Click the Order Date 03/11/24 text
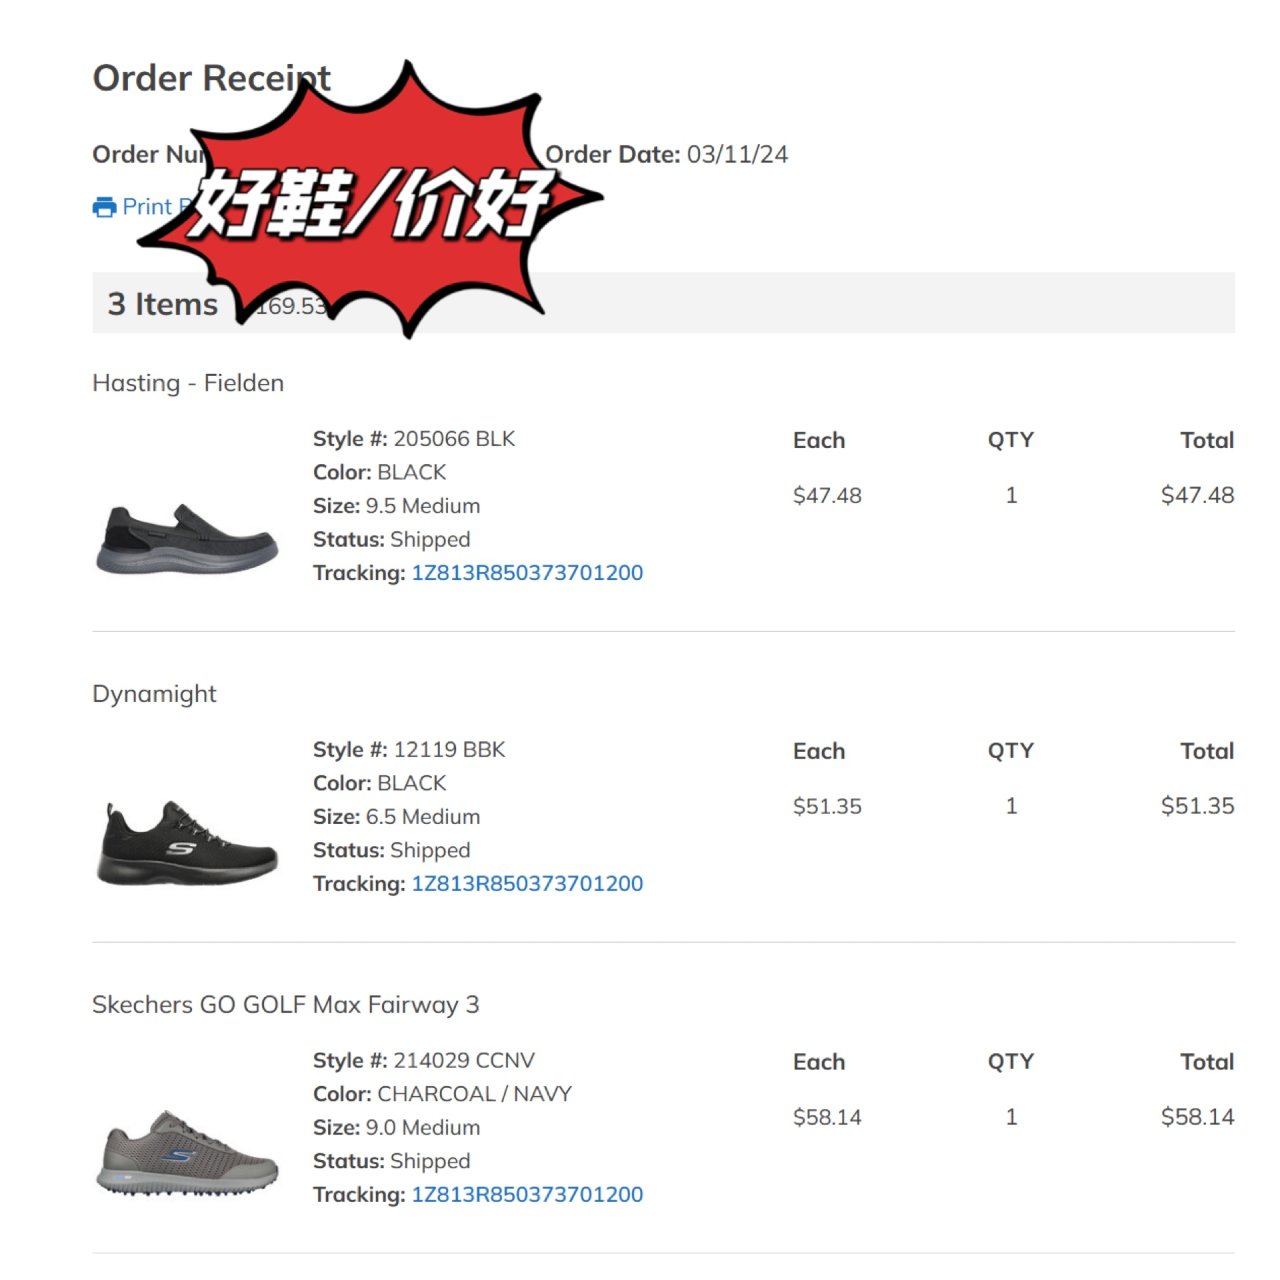1280x1280 pixels. (667, 155)
